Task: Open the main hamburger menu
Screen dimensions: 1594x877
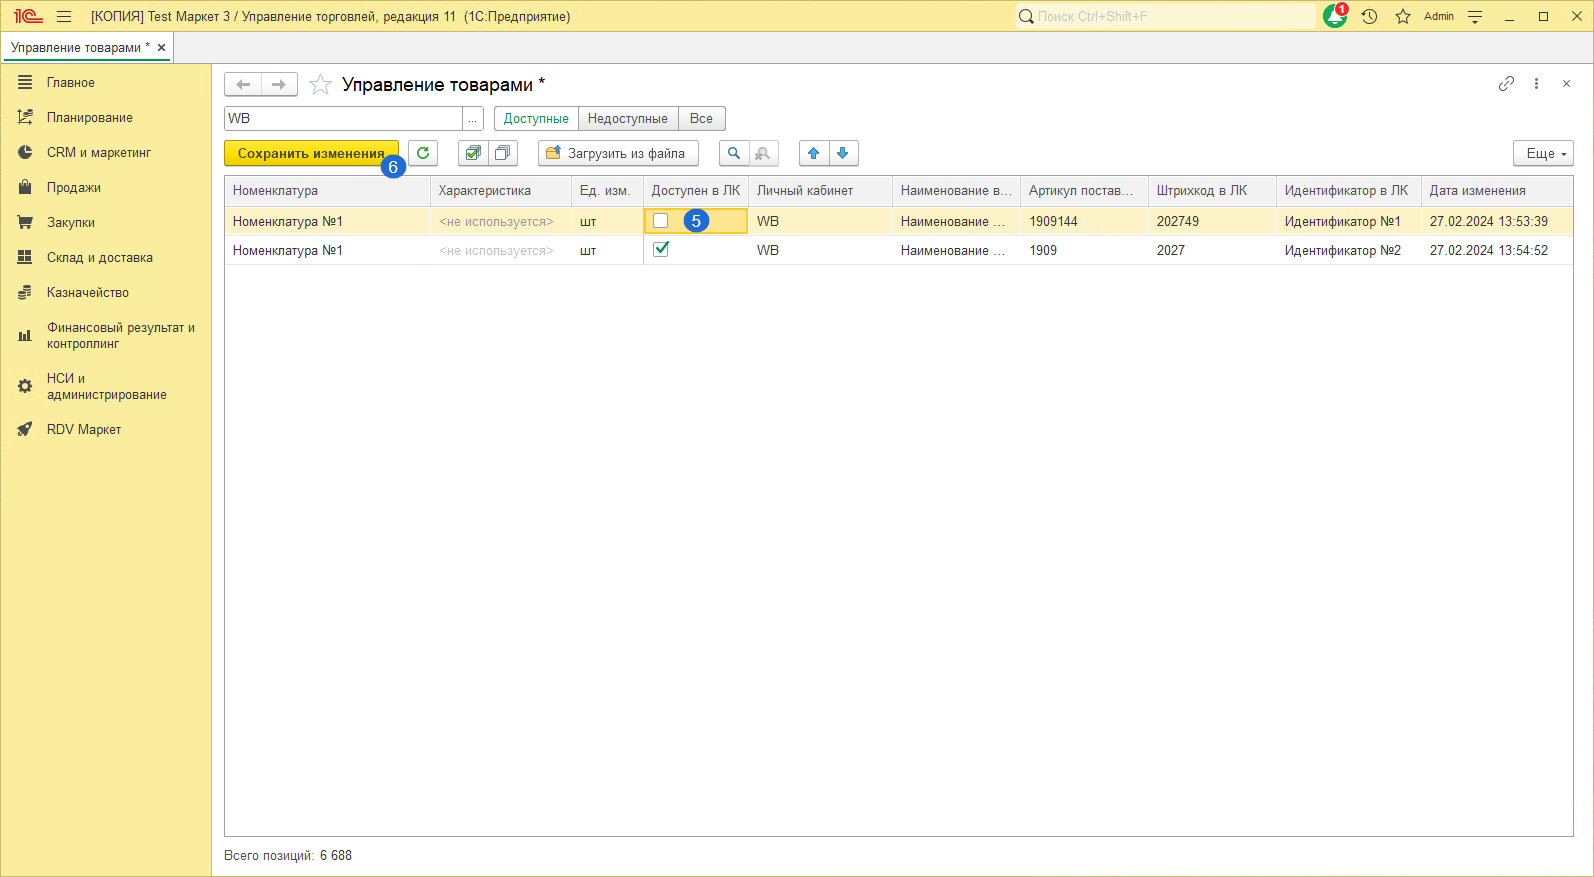Action: point(64,16)
